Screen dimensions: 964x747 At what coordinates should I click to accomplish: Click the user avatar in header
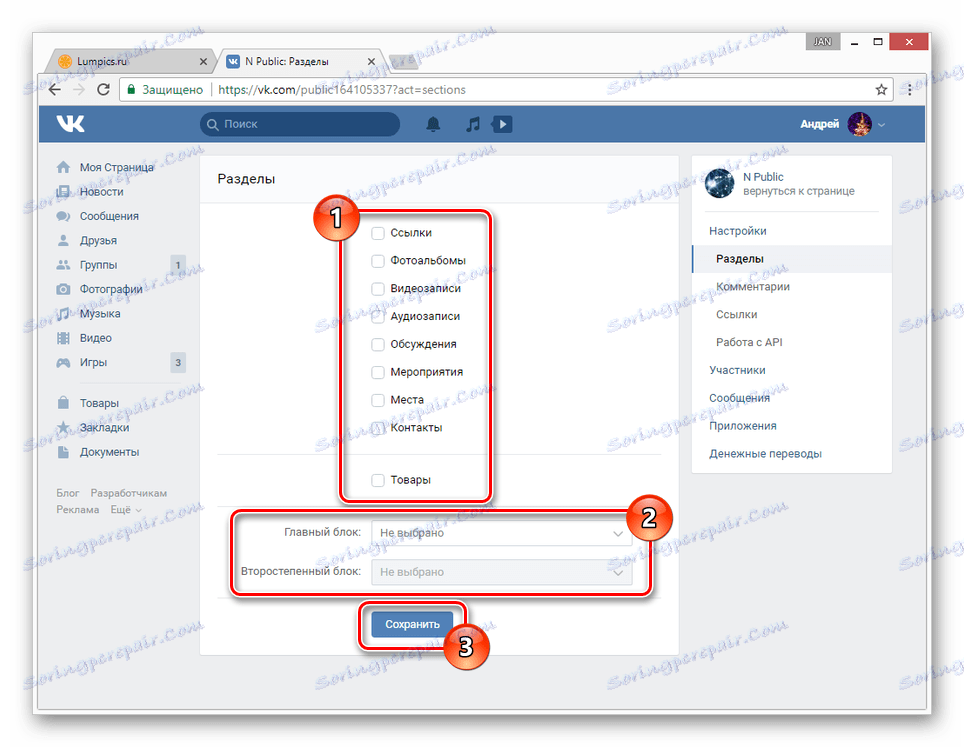pyautogui.click(x=859, y=124)
